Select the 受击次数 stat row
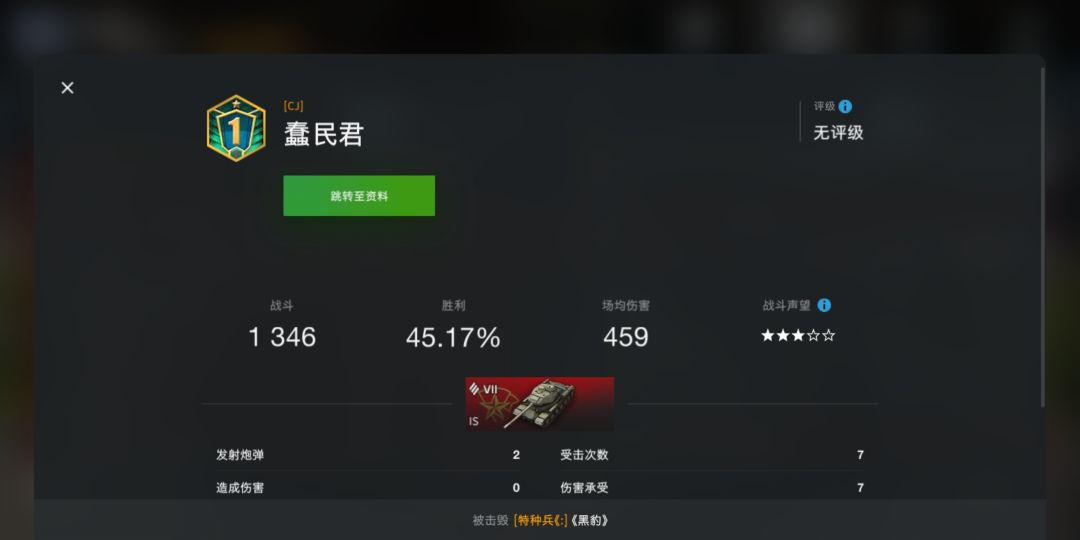Image resolution: width=1080 pixels, height=540 pixels. (x=712, y=455)
